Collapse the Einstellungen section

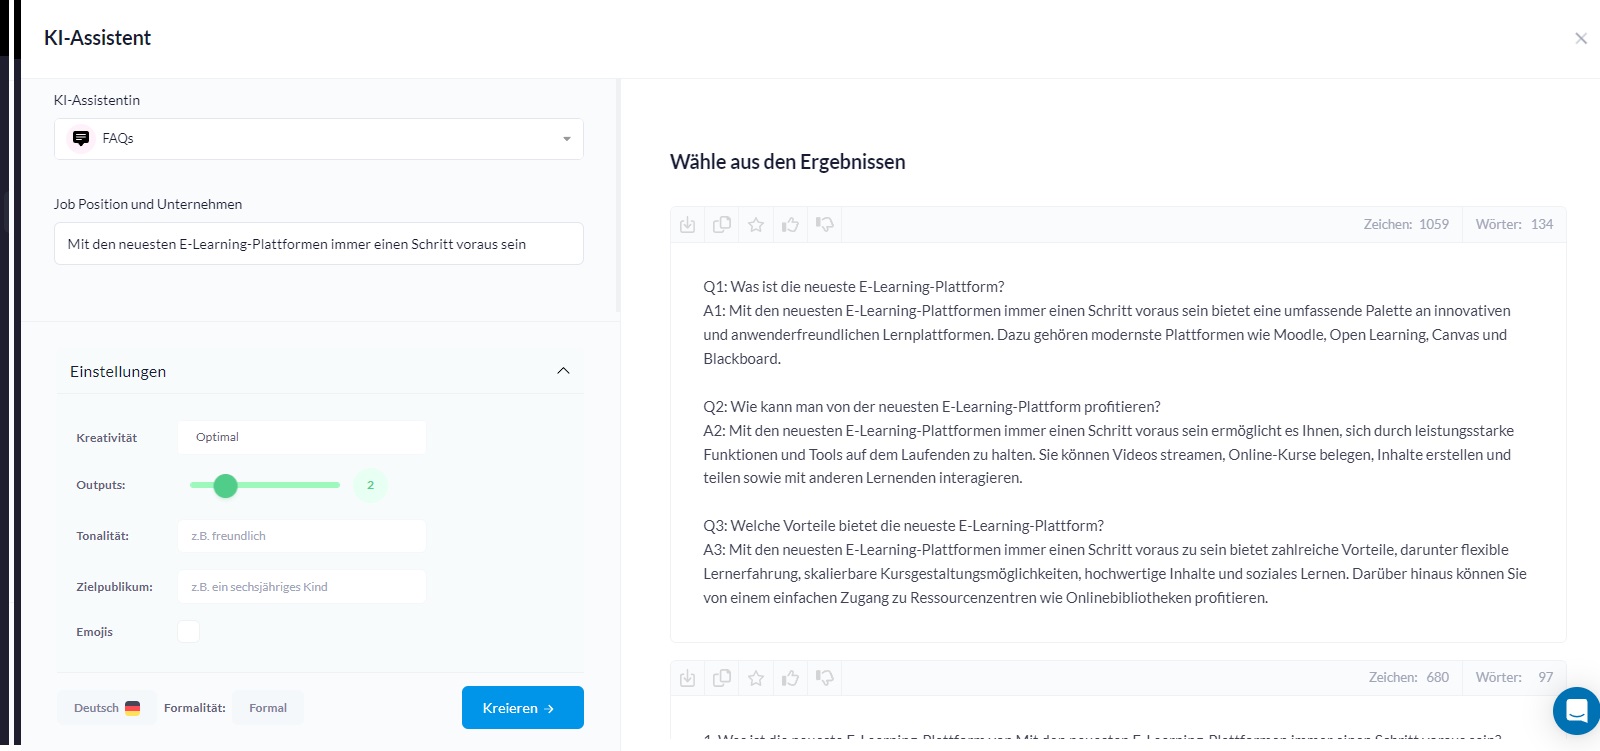point(563,371)
